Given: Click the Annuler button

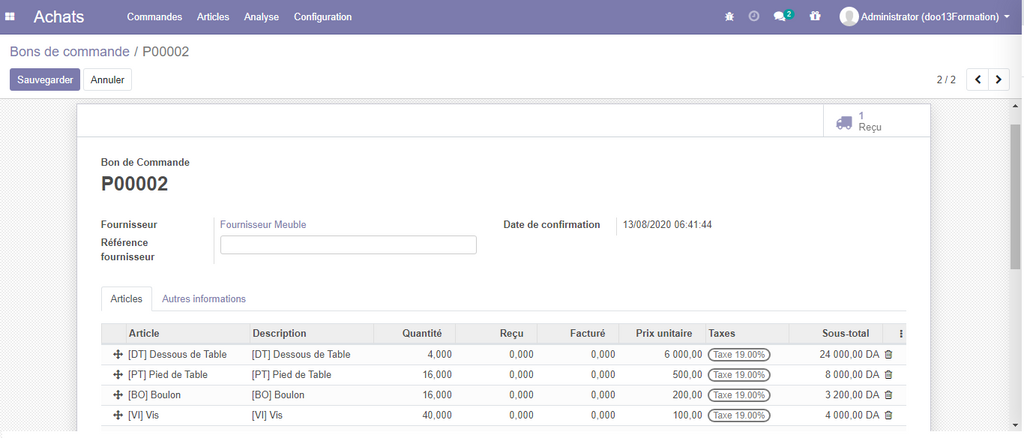Looking at the screenshot, I should click(108, 79).
